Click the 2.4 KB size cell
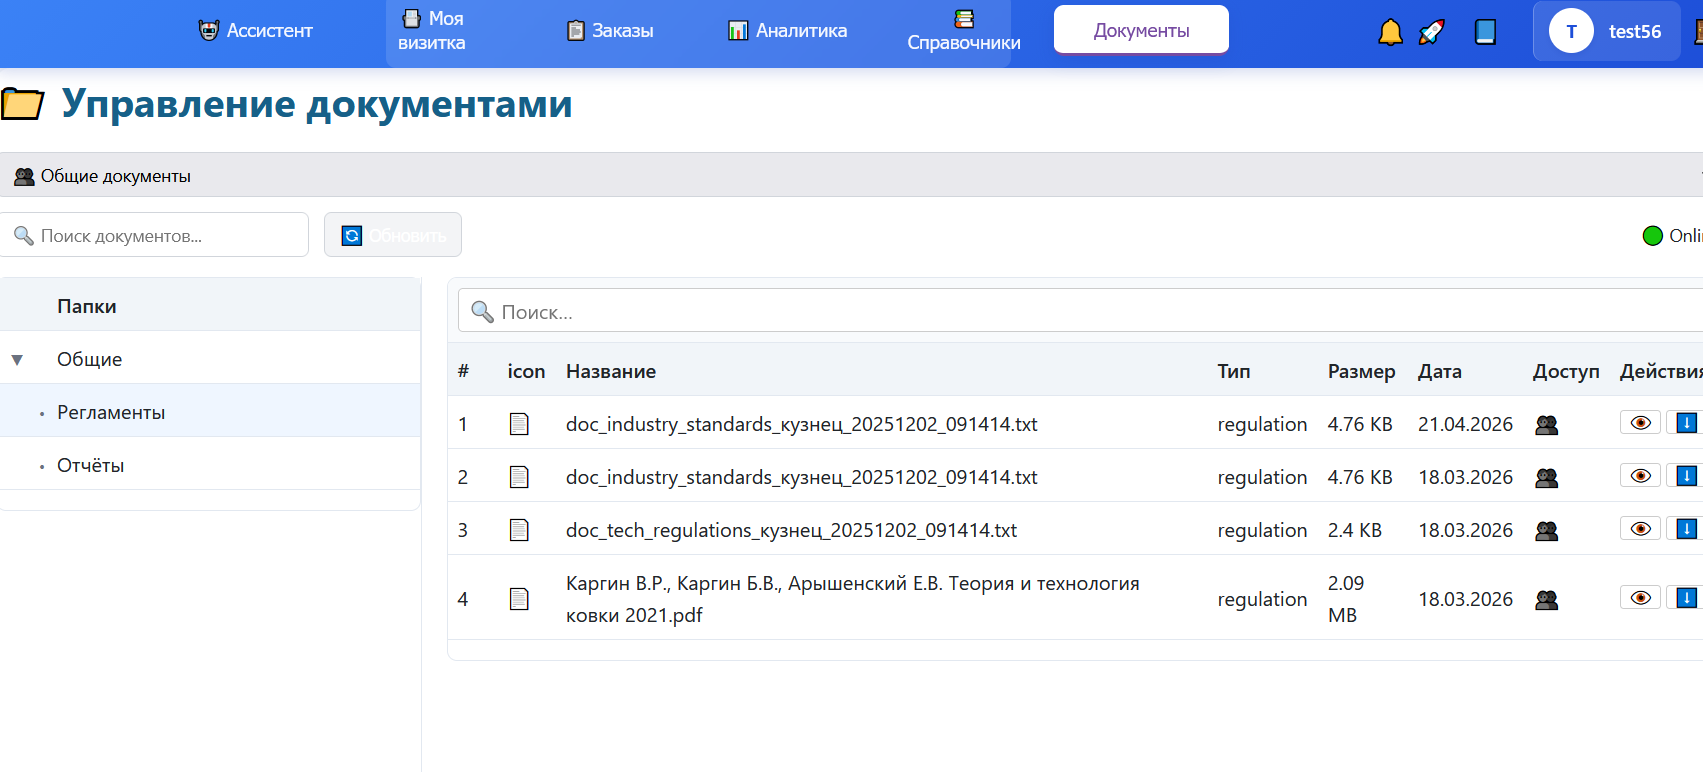The image size is (1703, 772). (x=1355, y=530)
